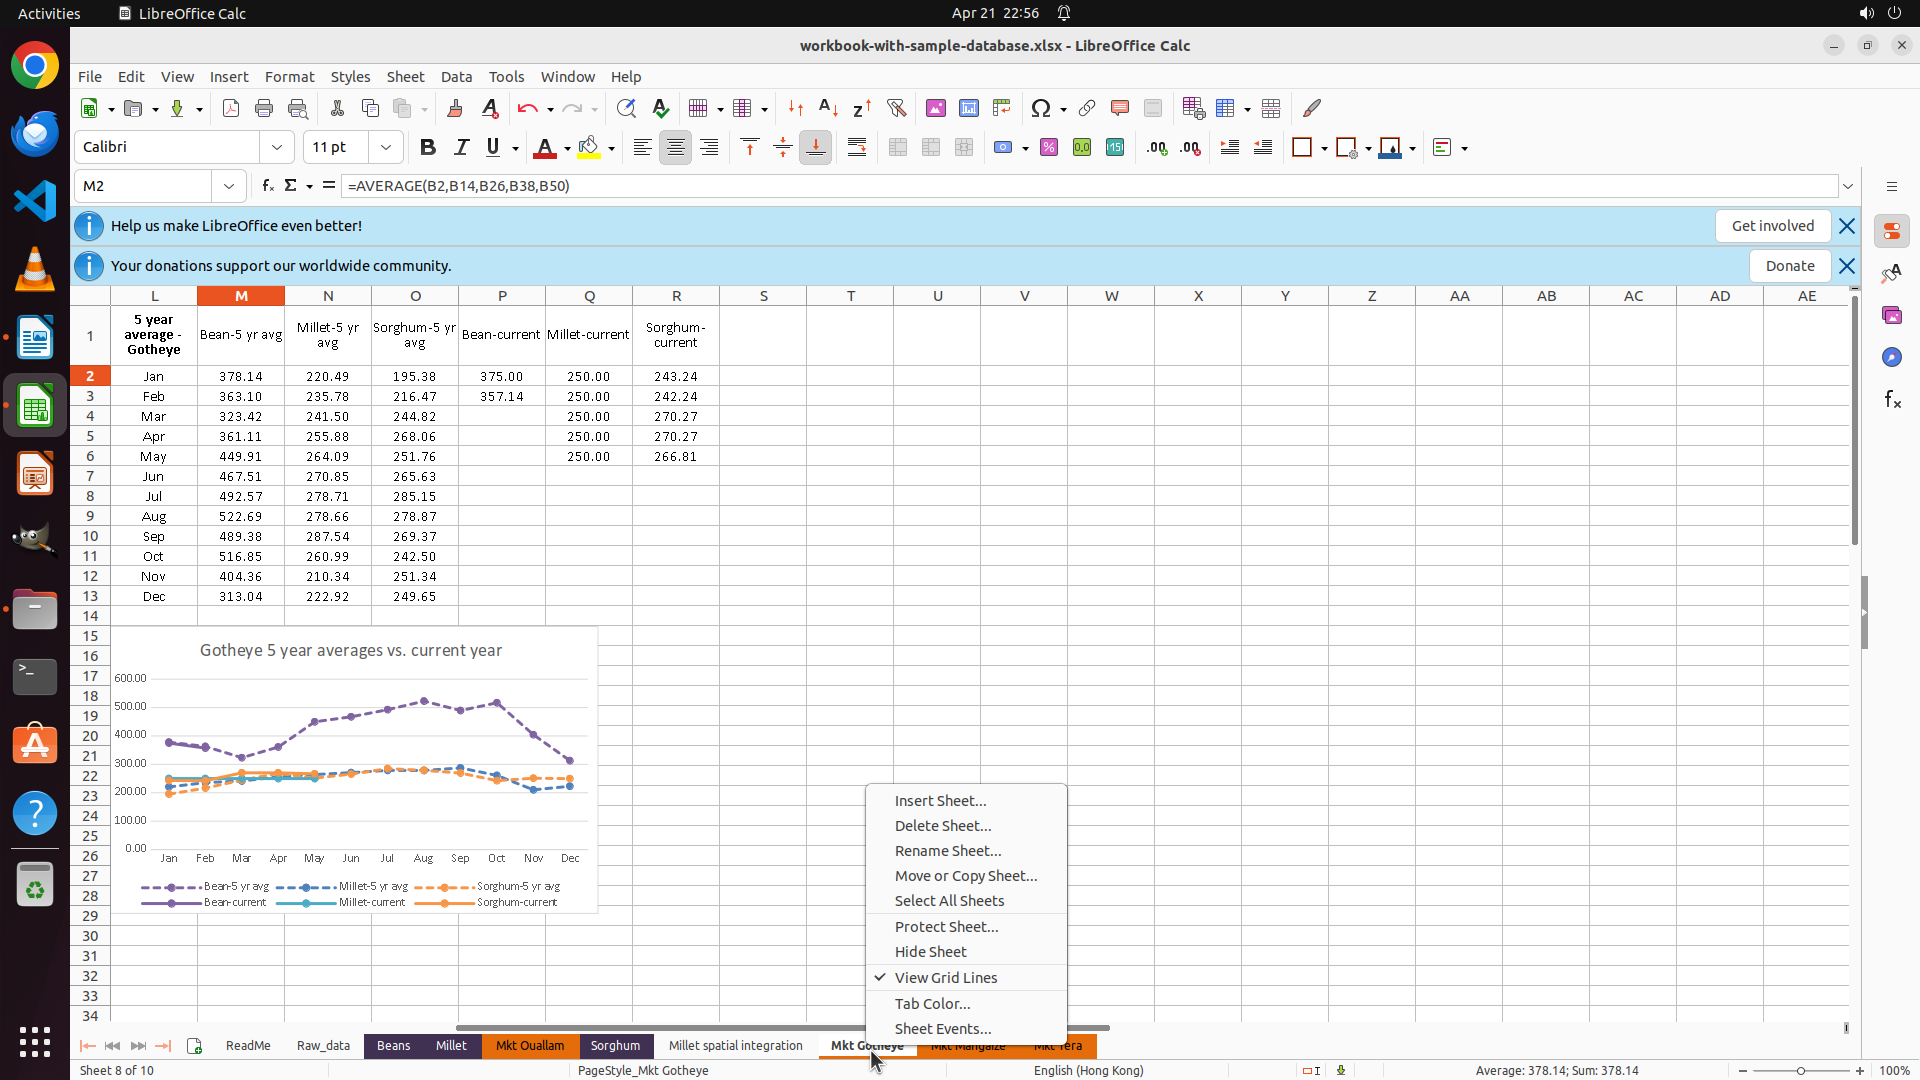This screenshot has height=1080, width=1920.
Task: Click the Get involved button
Action: [x=1772, y=226]
